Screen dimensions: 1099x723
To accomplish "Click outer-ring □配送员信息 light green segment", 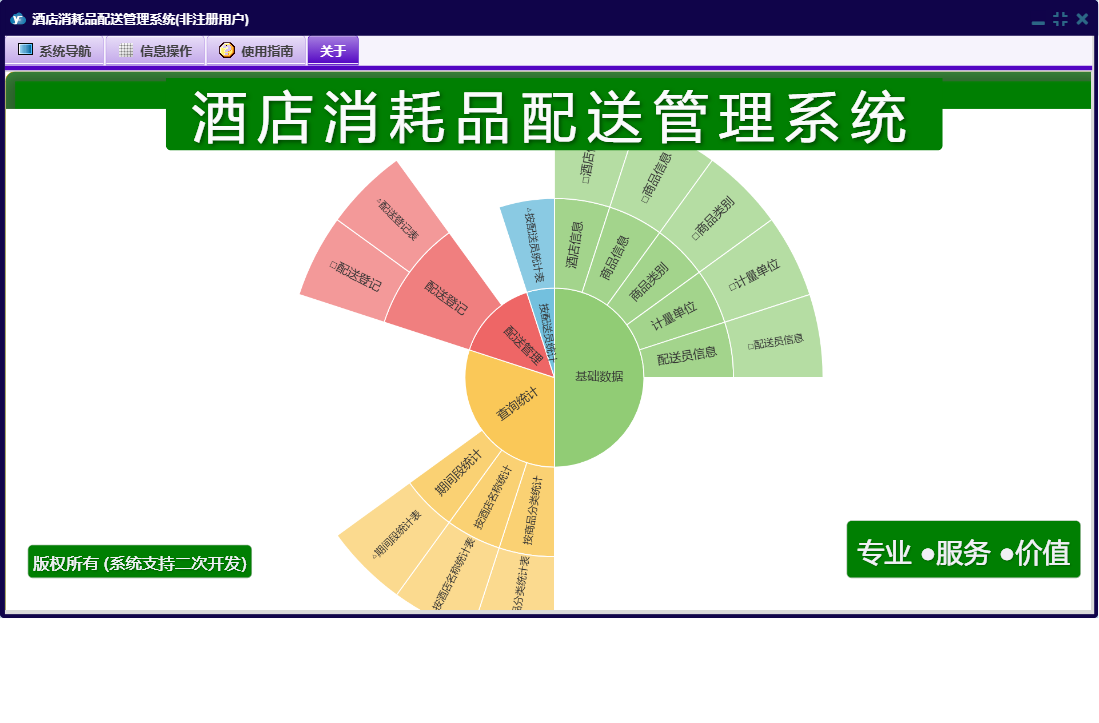I will [x=776, y=343].
